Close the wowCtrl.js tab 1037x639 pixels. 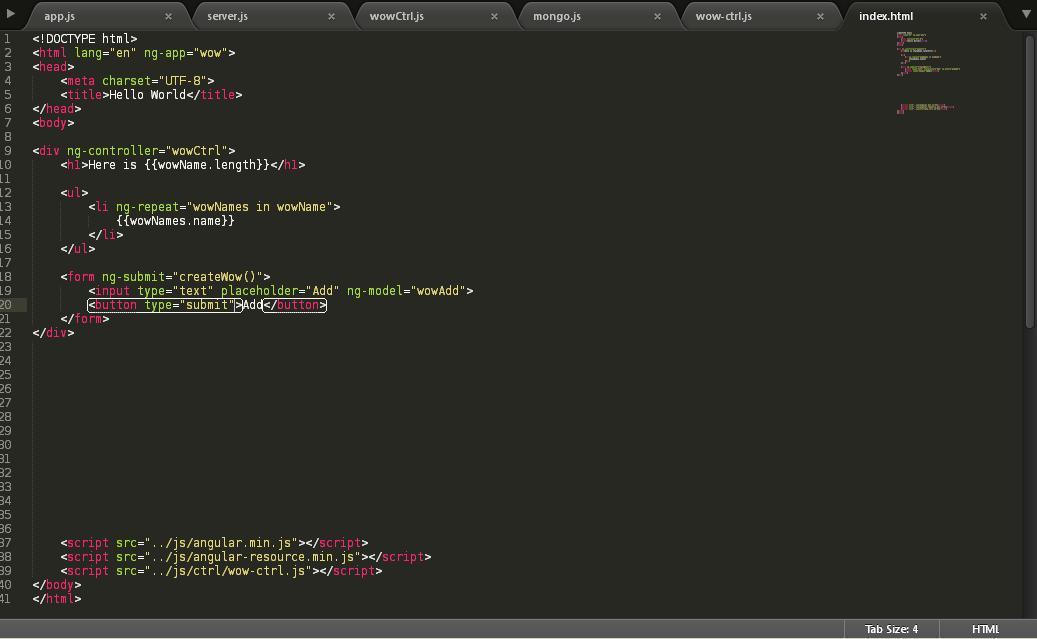point(494,17)
